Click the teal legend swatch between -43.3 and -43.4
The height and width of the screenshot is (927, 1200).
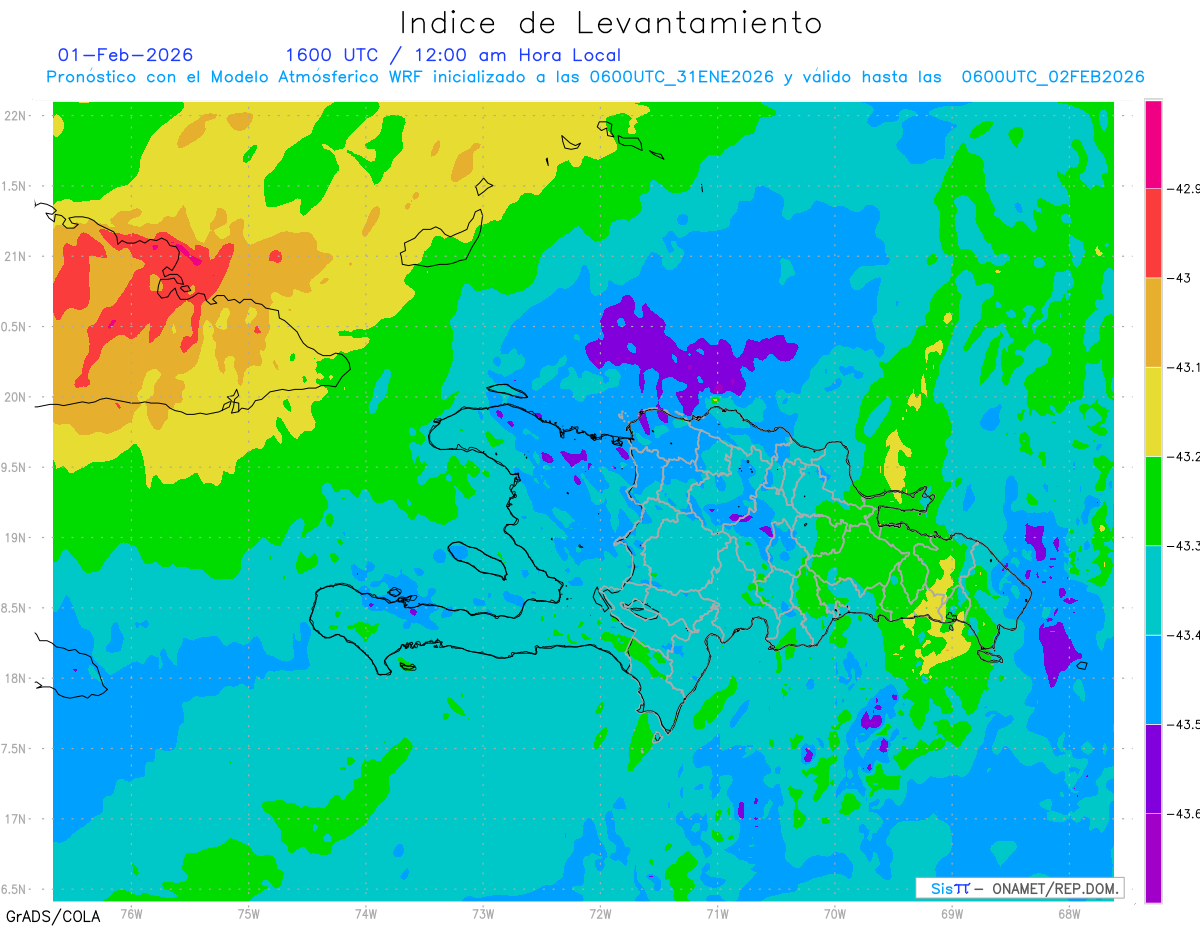click(x=1153, y=590)
